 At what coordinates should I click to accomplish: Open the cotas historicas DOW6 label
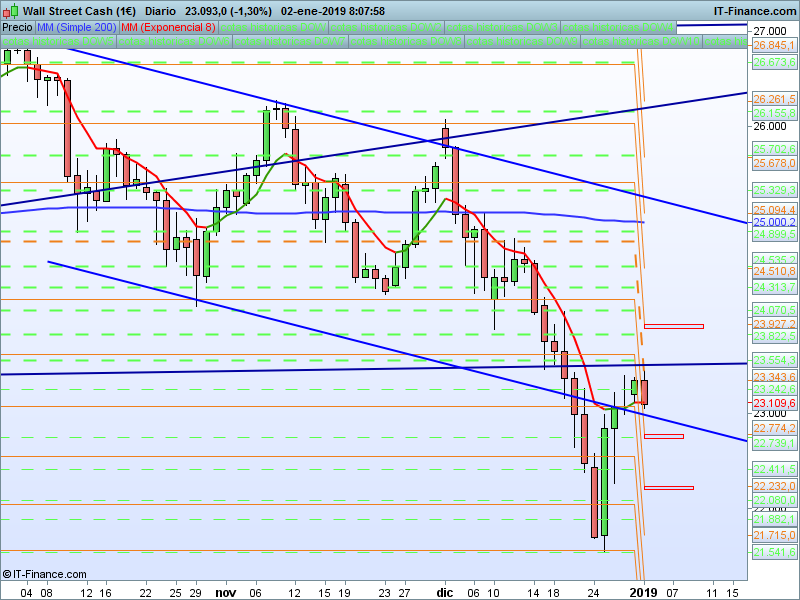point(174,41)
